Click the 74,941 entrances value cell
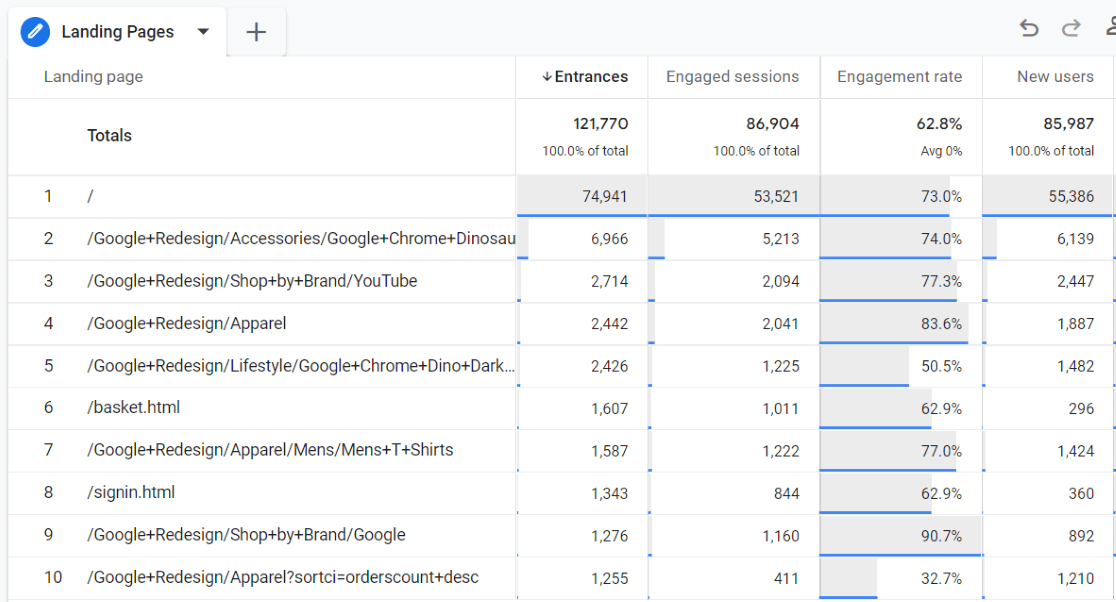1116x602 pixels. click(605, 196)
